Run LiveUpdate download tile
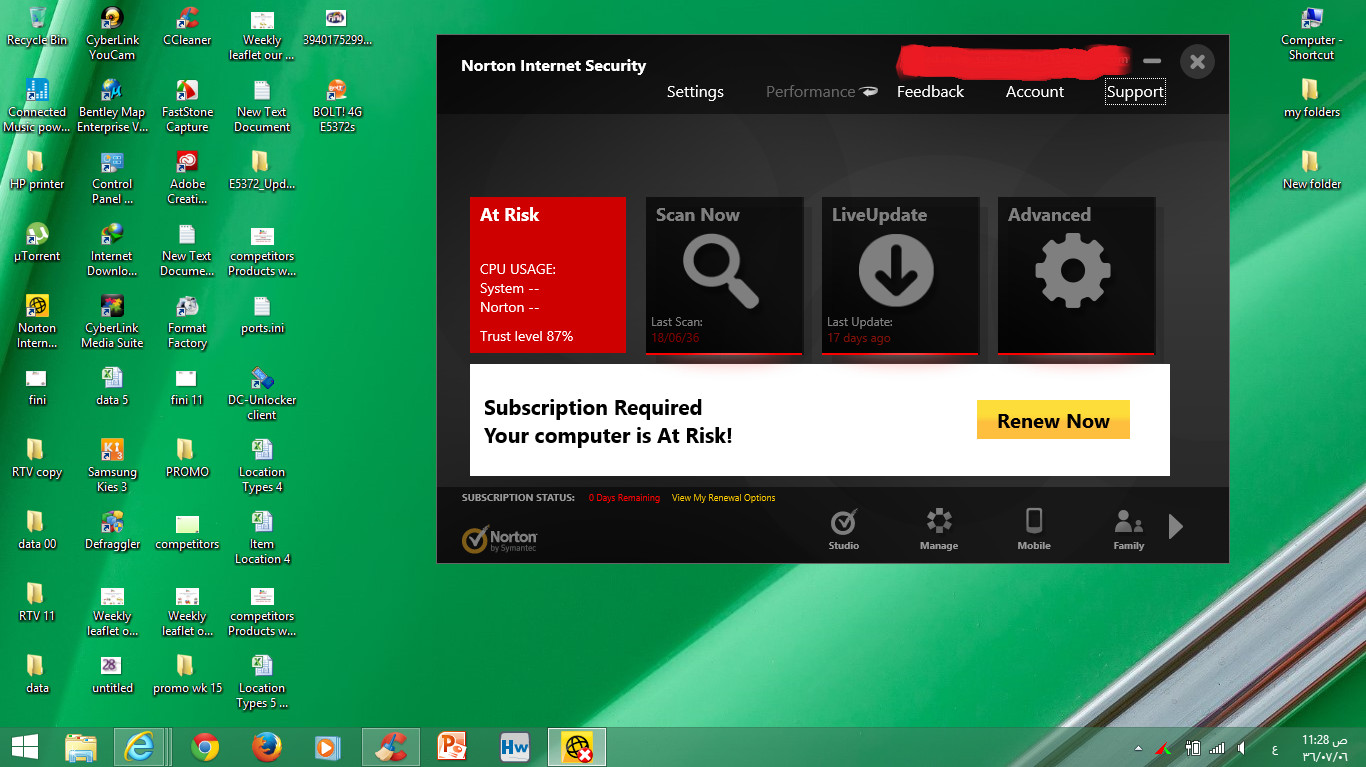Viewport: 1366px width, 767px height. click(x=900, y=275)
